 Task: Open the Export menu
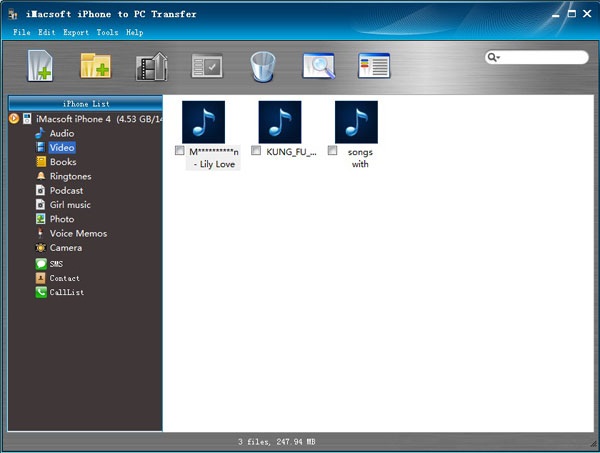(x=76, y=32)
